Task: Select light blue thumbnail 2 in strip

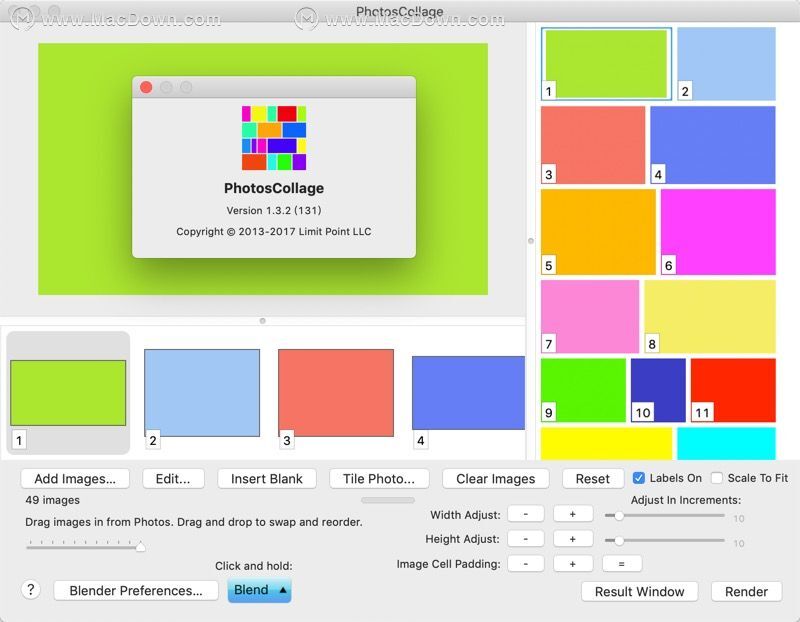Action: 202,393
